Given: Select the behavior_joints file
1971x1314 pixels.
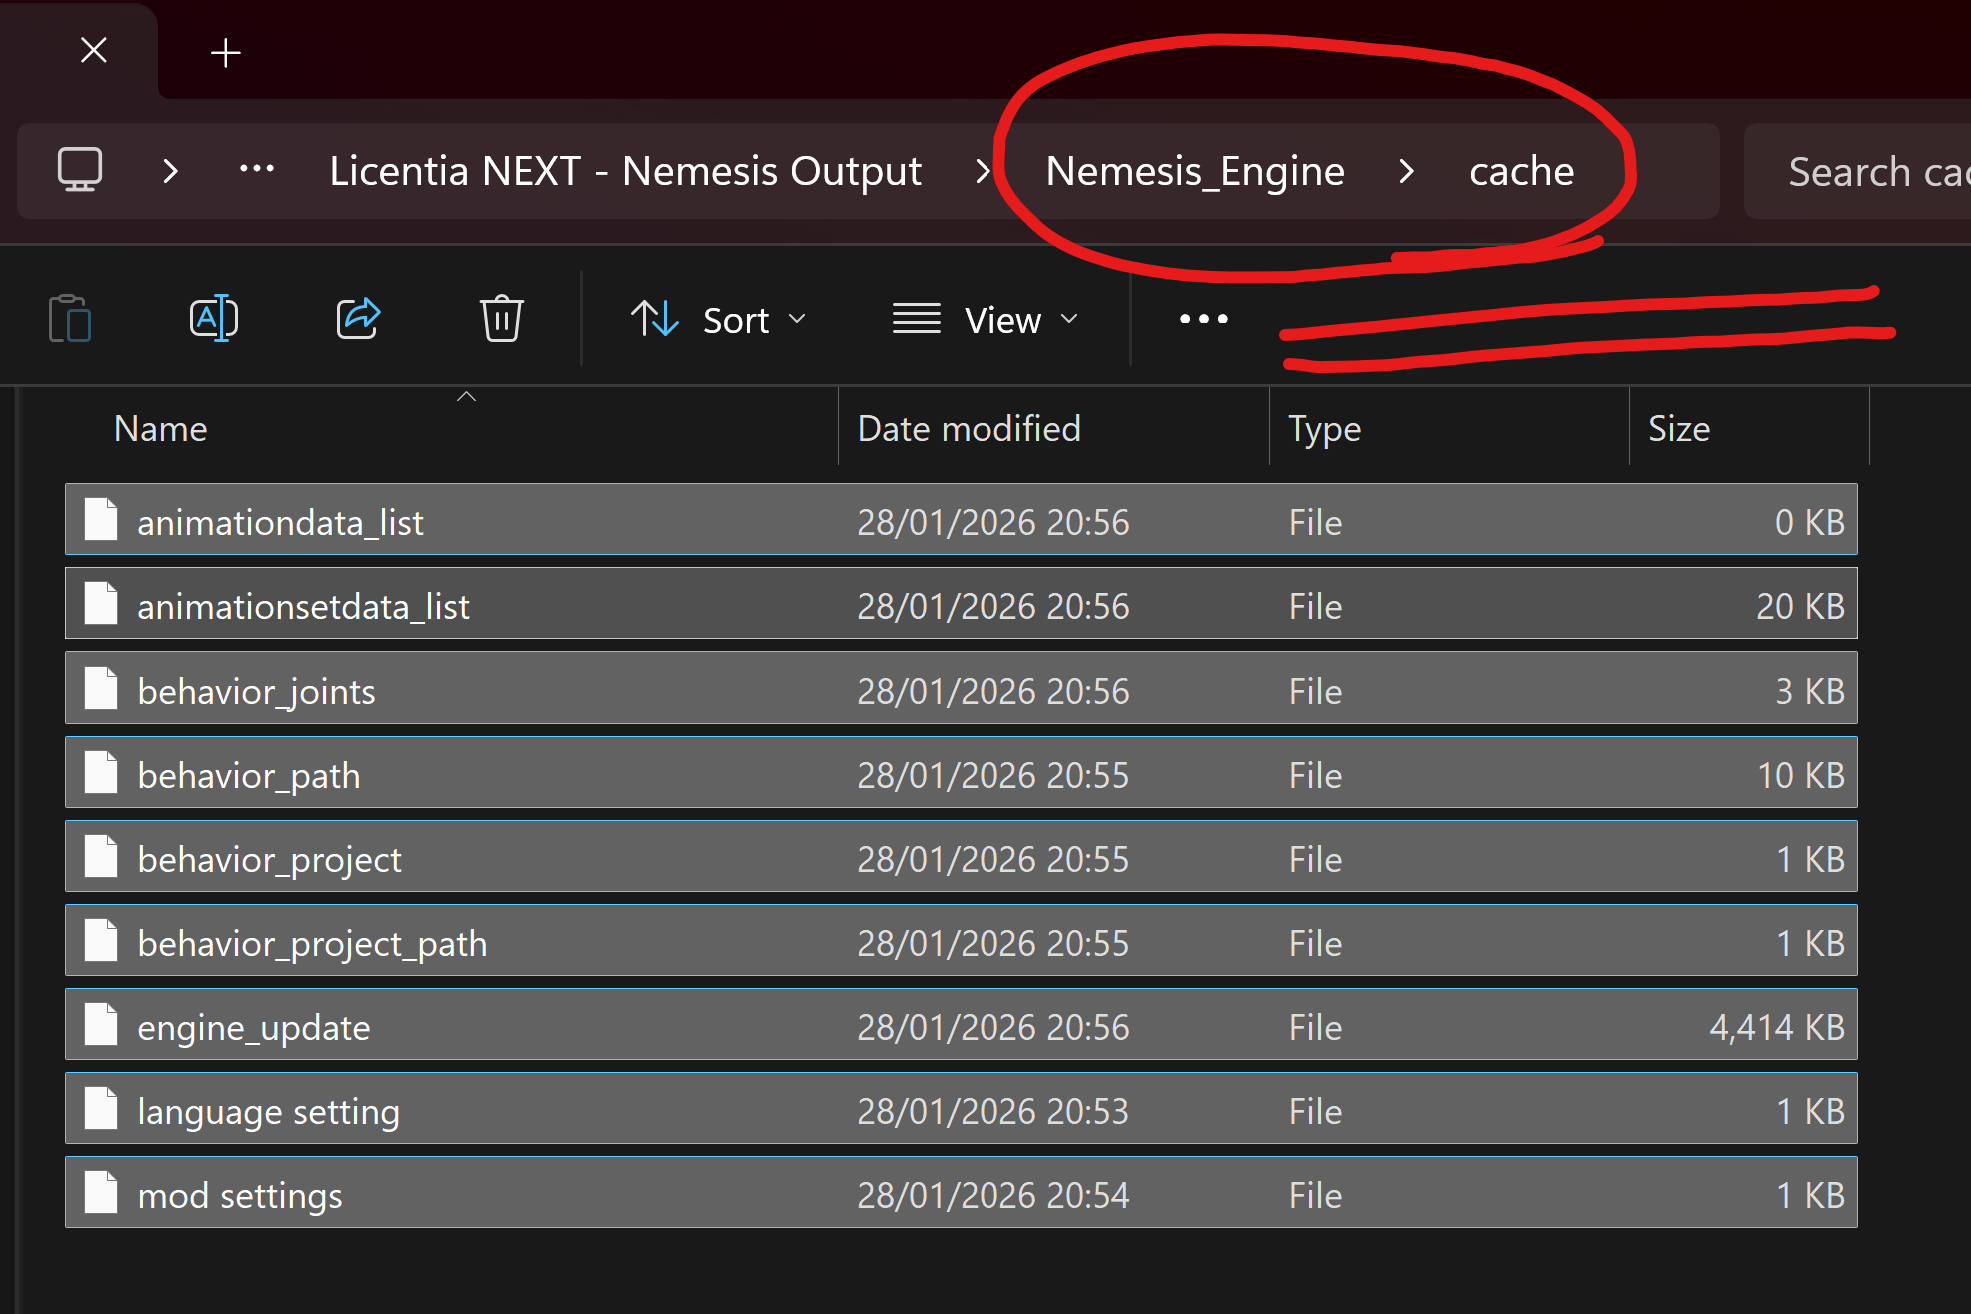Looking at the screenshot, I should click(x=256, y=691).
